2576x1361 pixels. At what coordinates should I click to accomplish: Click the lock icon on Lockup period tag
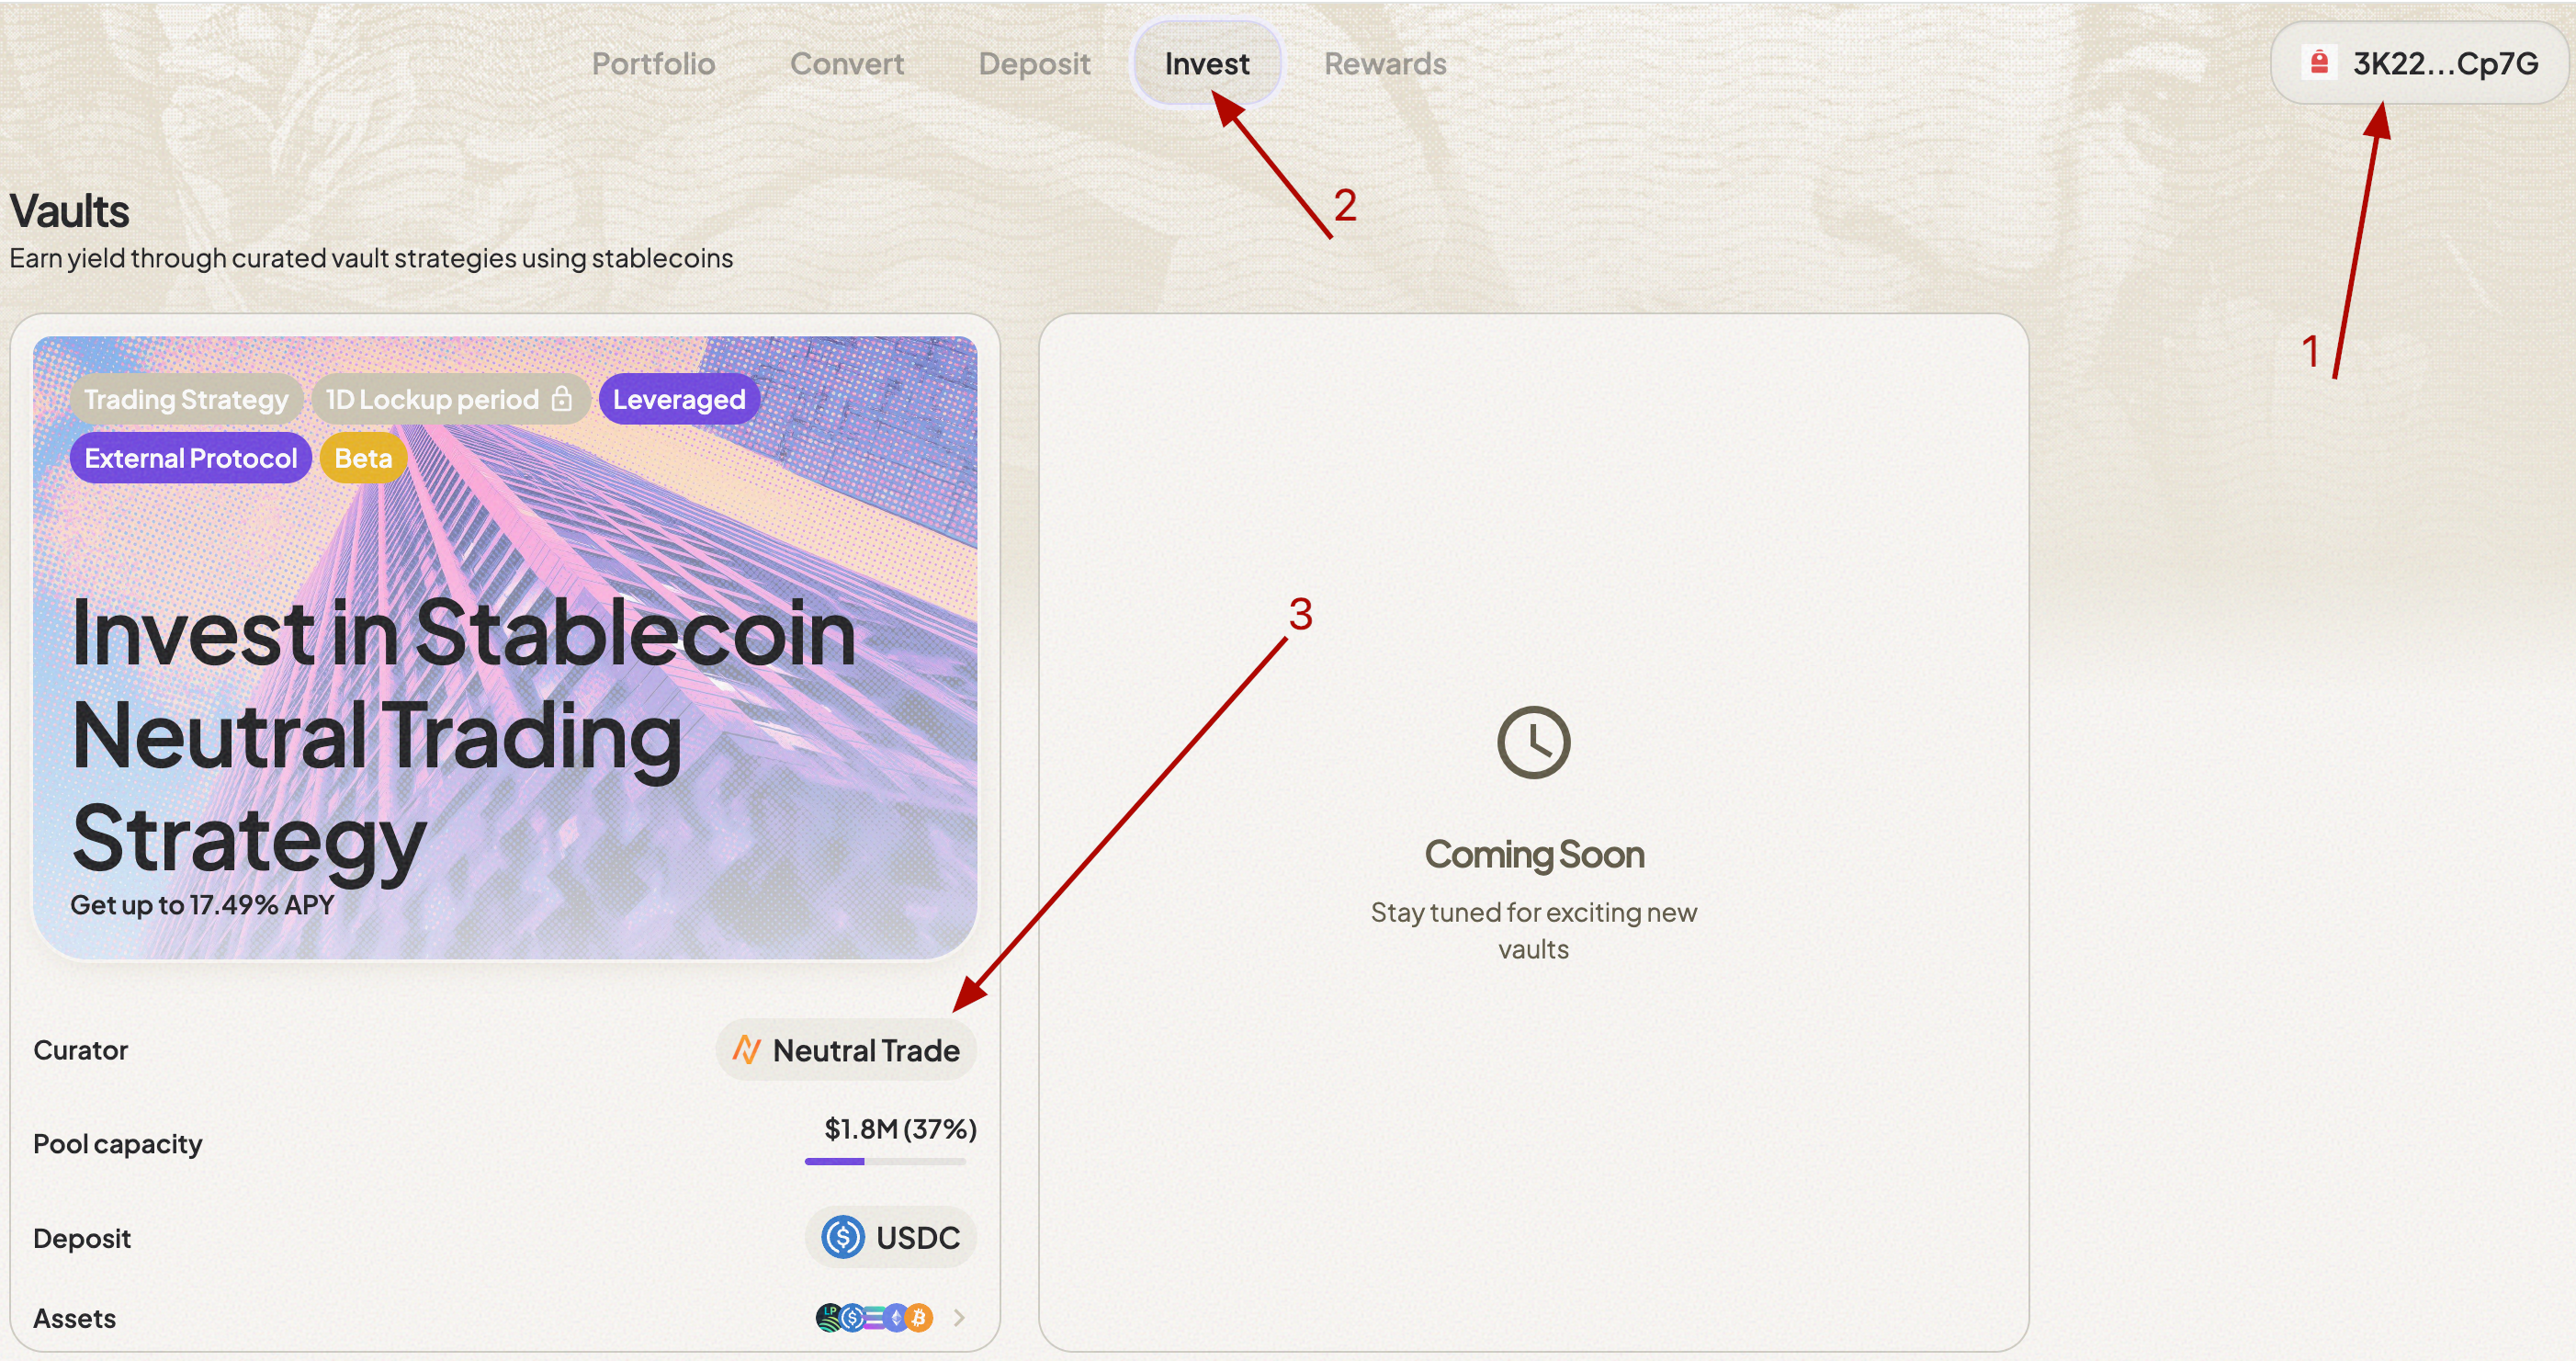562,399
